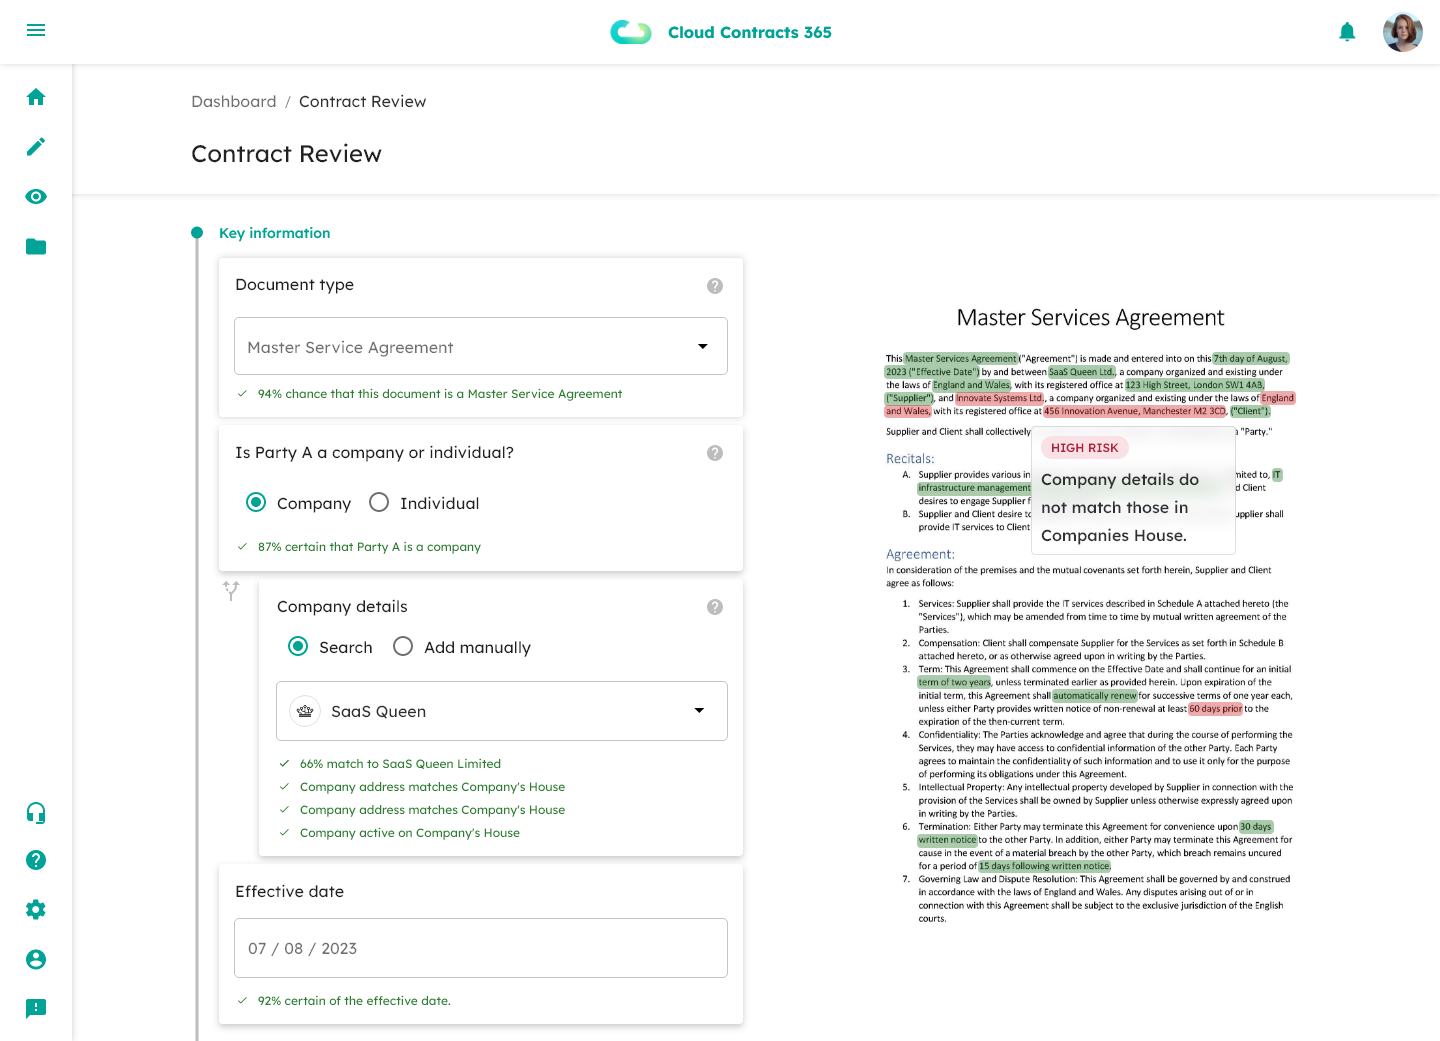Open the settings gear icon

(x=36, y=909)
